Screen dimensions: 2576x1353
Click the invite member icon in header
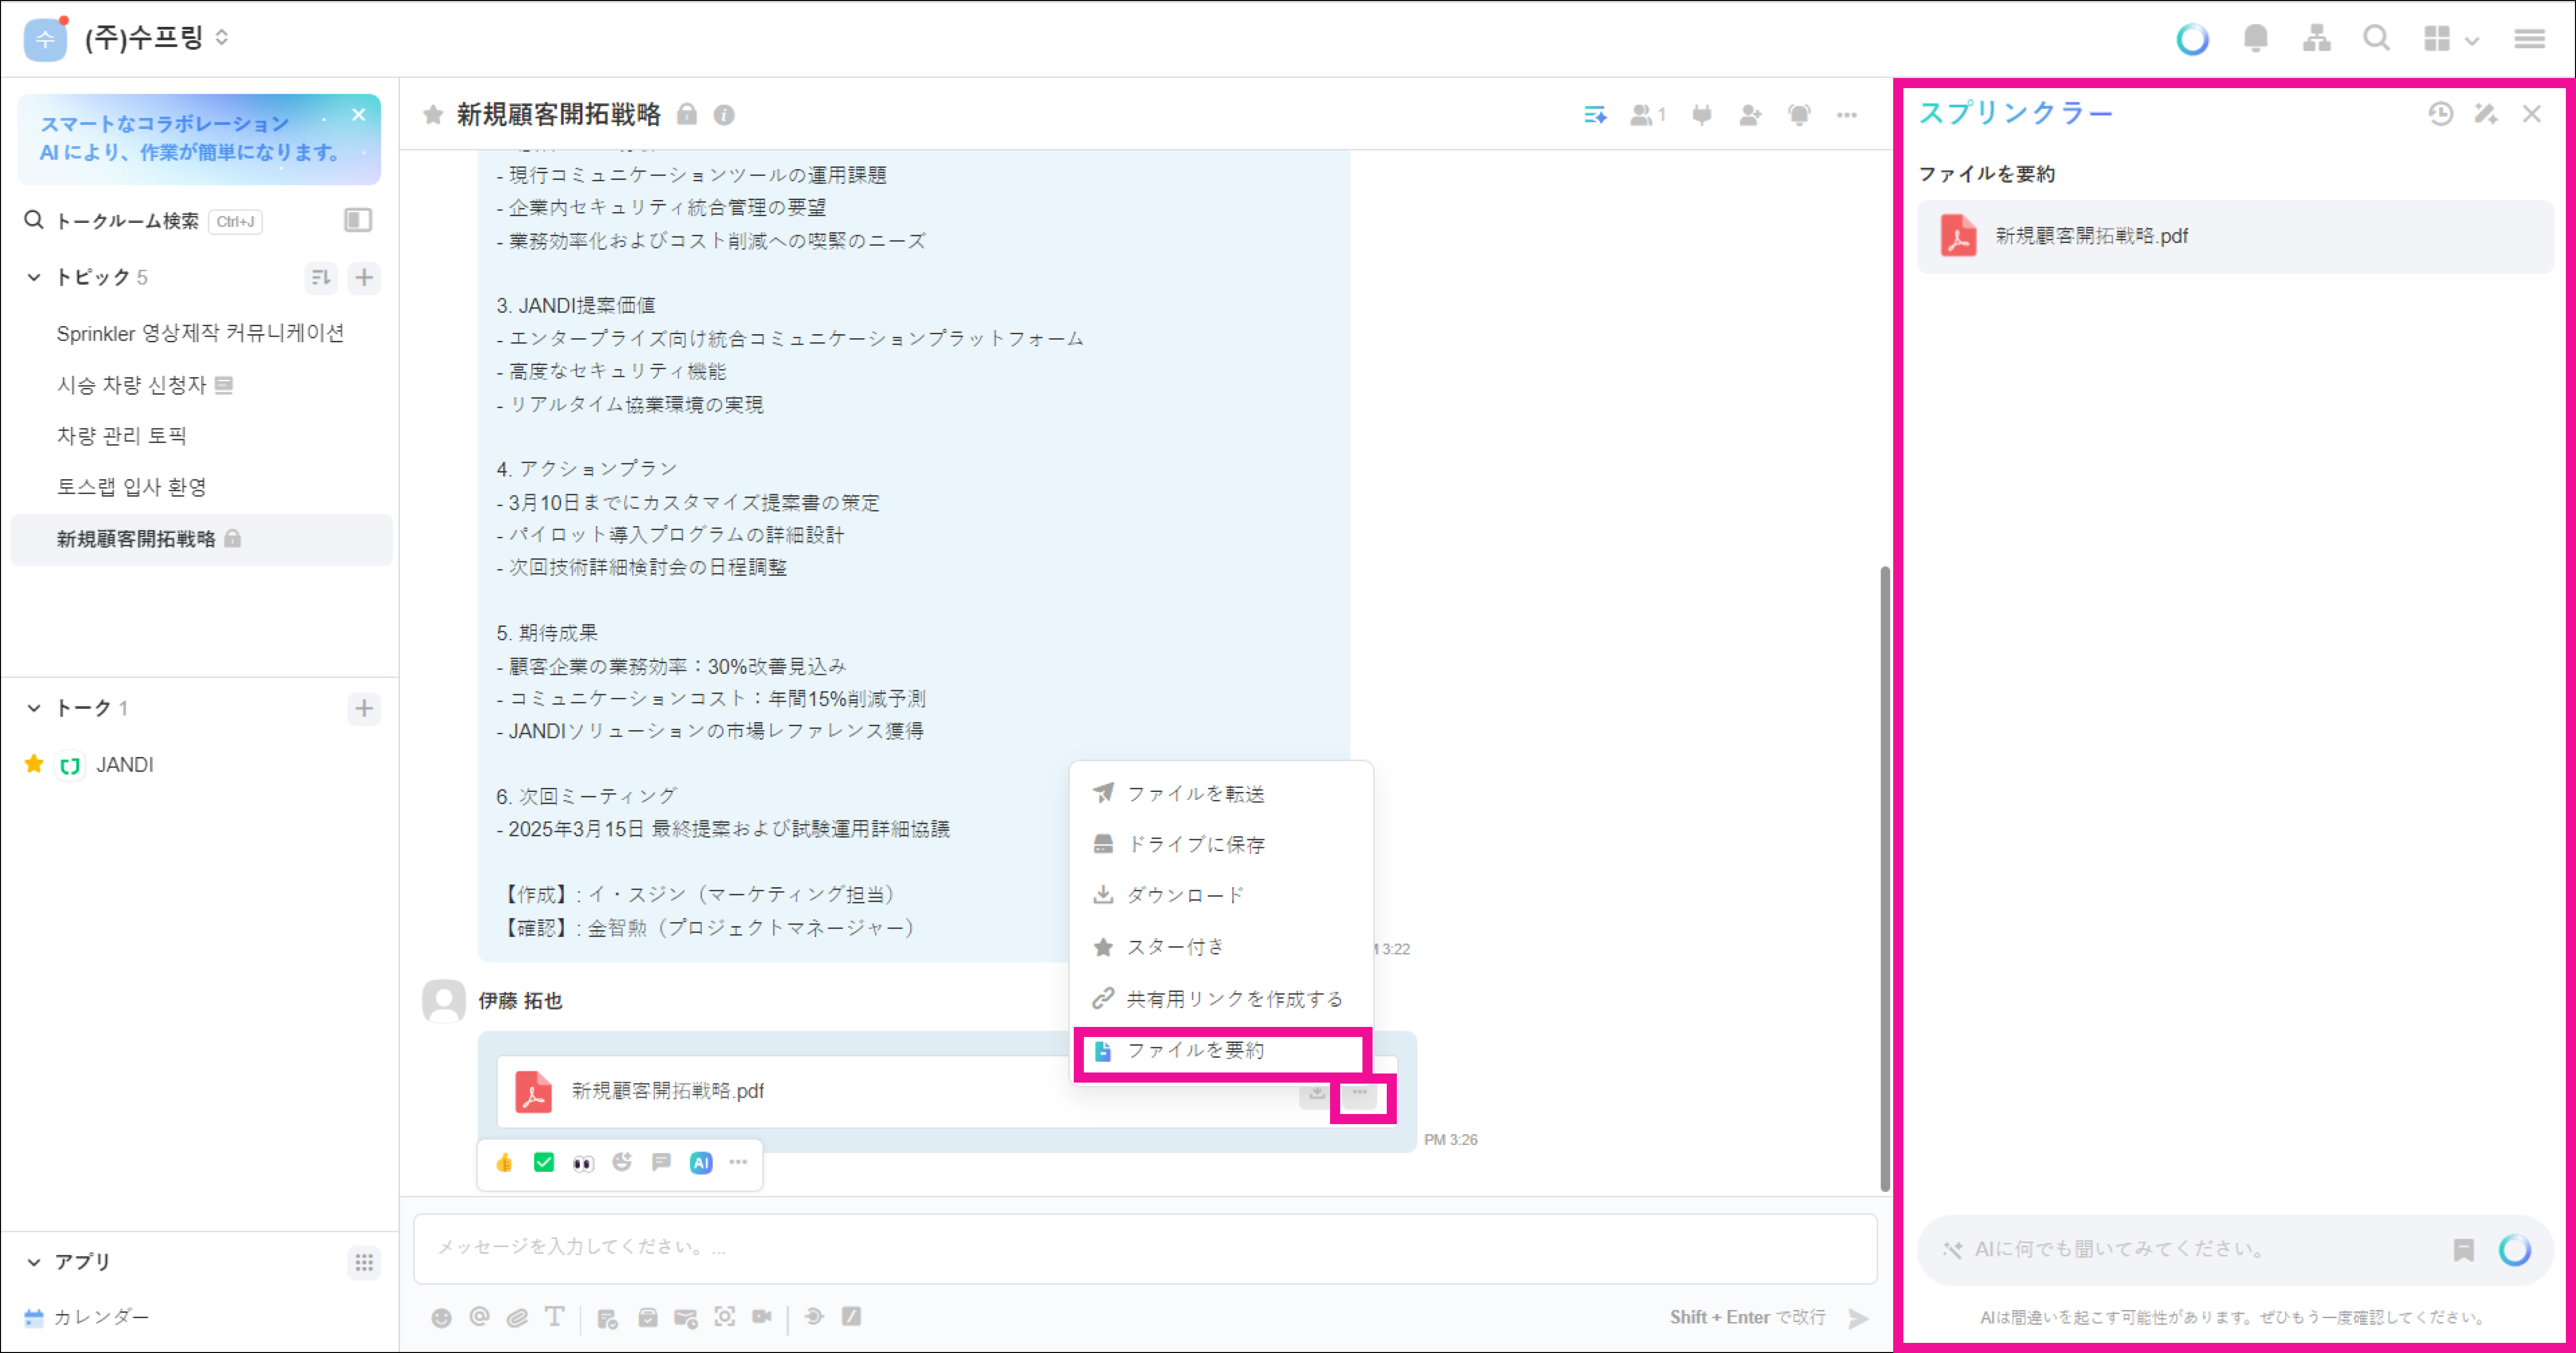[x=1749, y=115]
